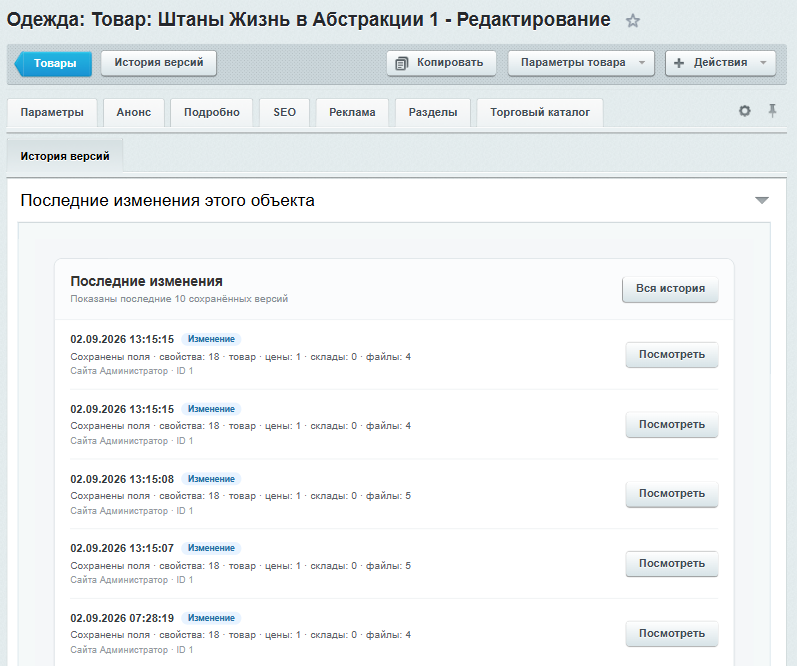View first 13:15:15 version with Посмотреть
Screen dimensions: 797x666
point(671,354)
